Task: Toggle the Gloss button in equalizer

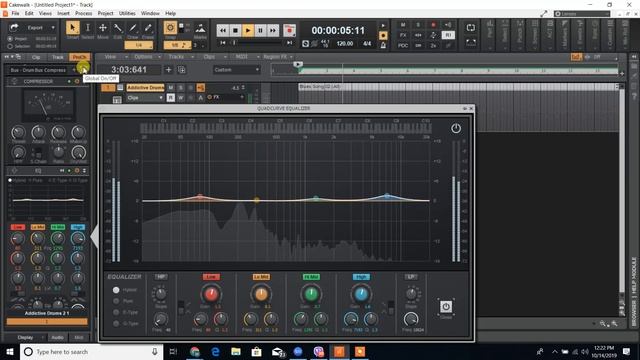Action: pos(446,306)
